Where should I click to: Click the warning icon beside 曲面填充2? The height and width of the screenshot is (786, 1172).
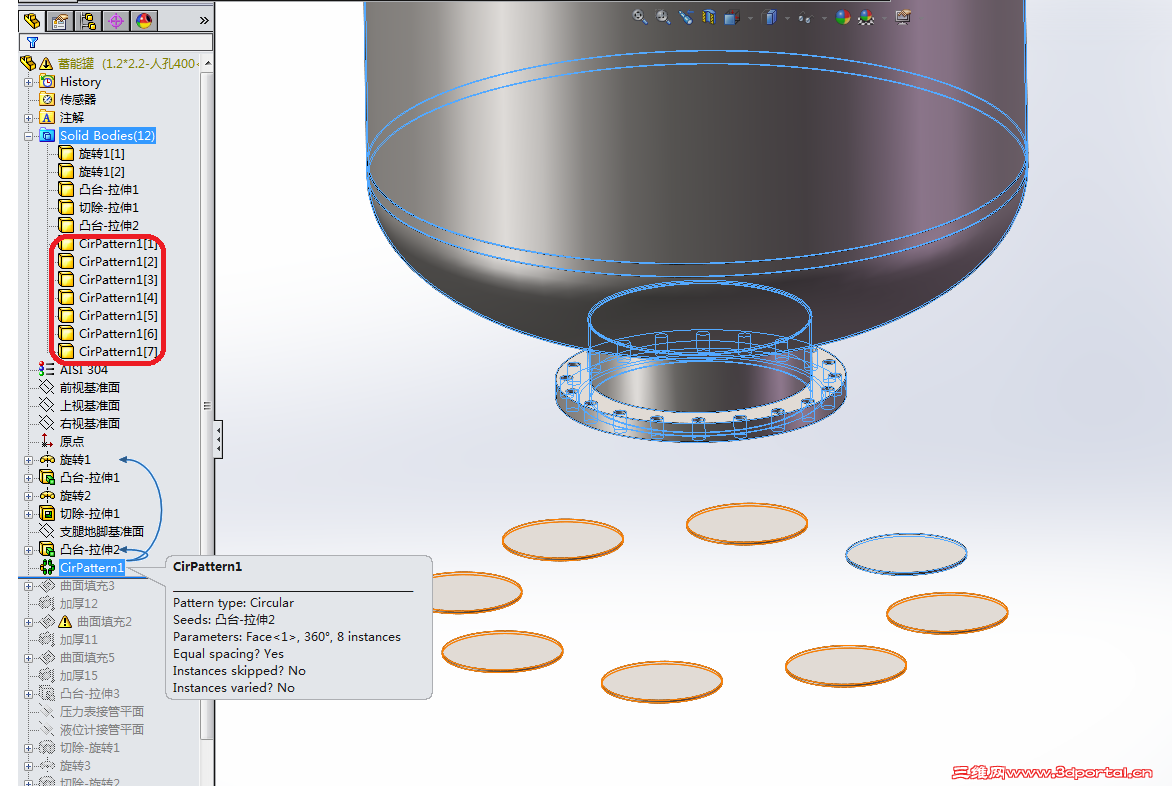pyautogui.click(x=65, y=622)
